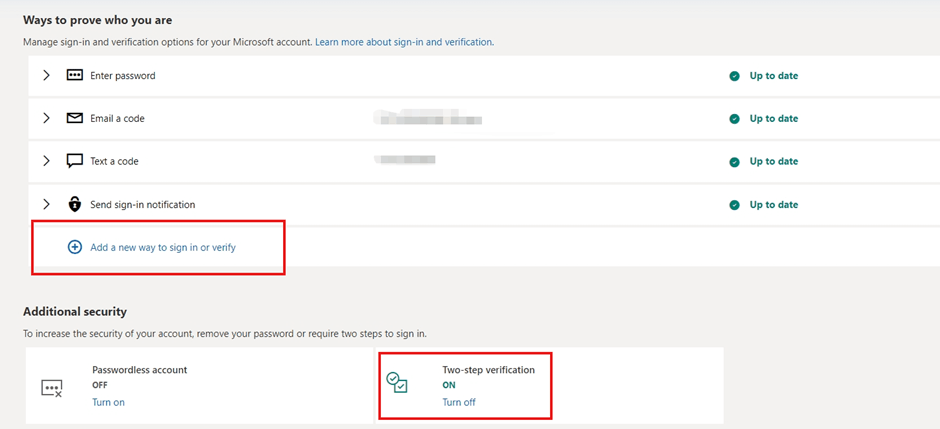Click the Two-step verification checkmark icon
This screenshot has height=429, width=940.
pos(397,382)
